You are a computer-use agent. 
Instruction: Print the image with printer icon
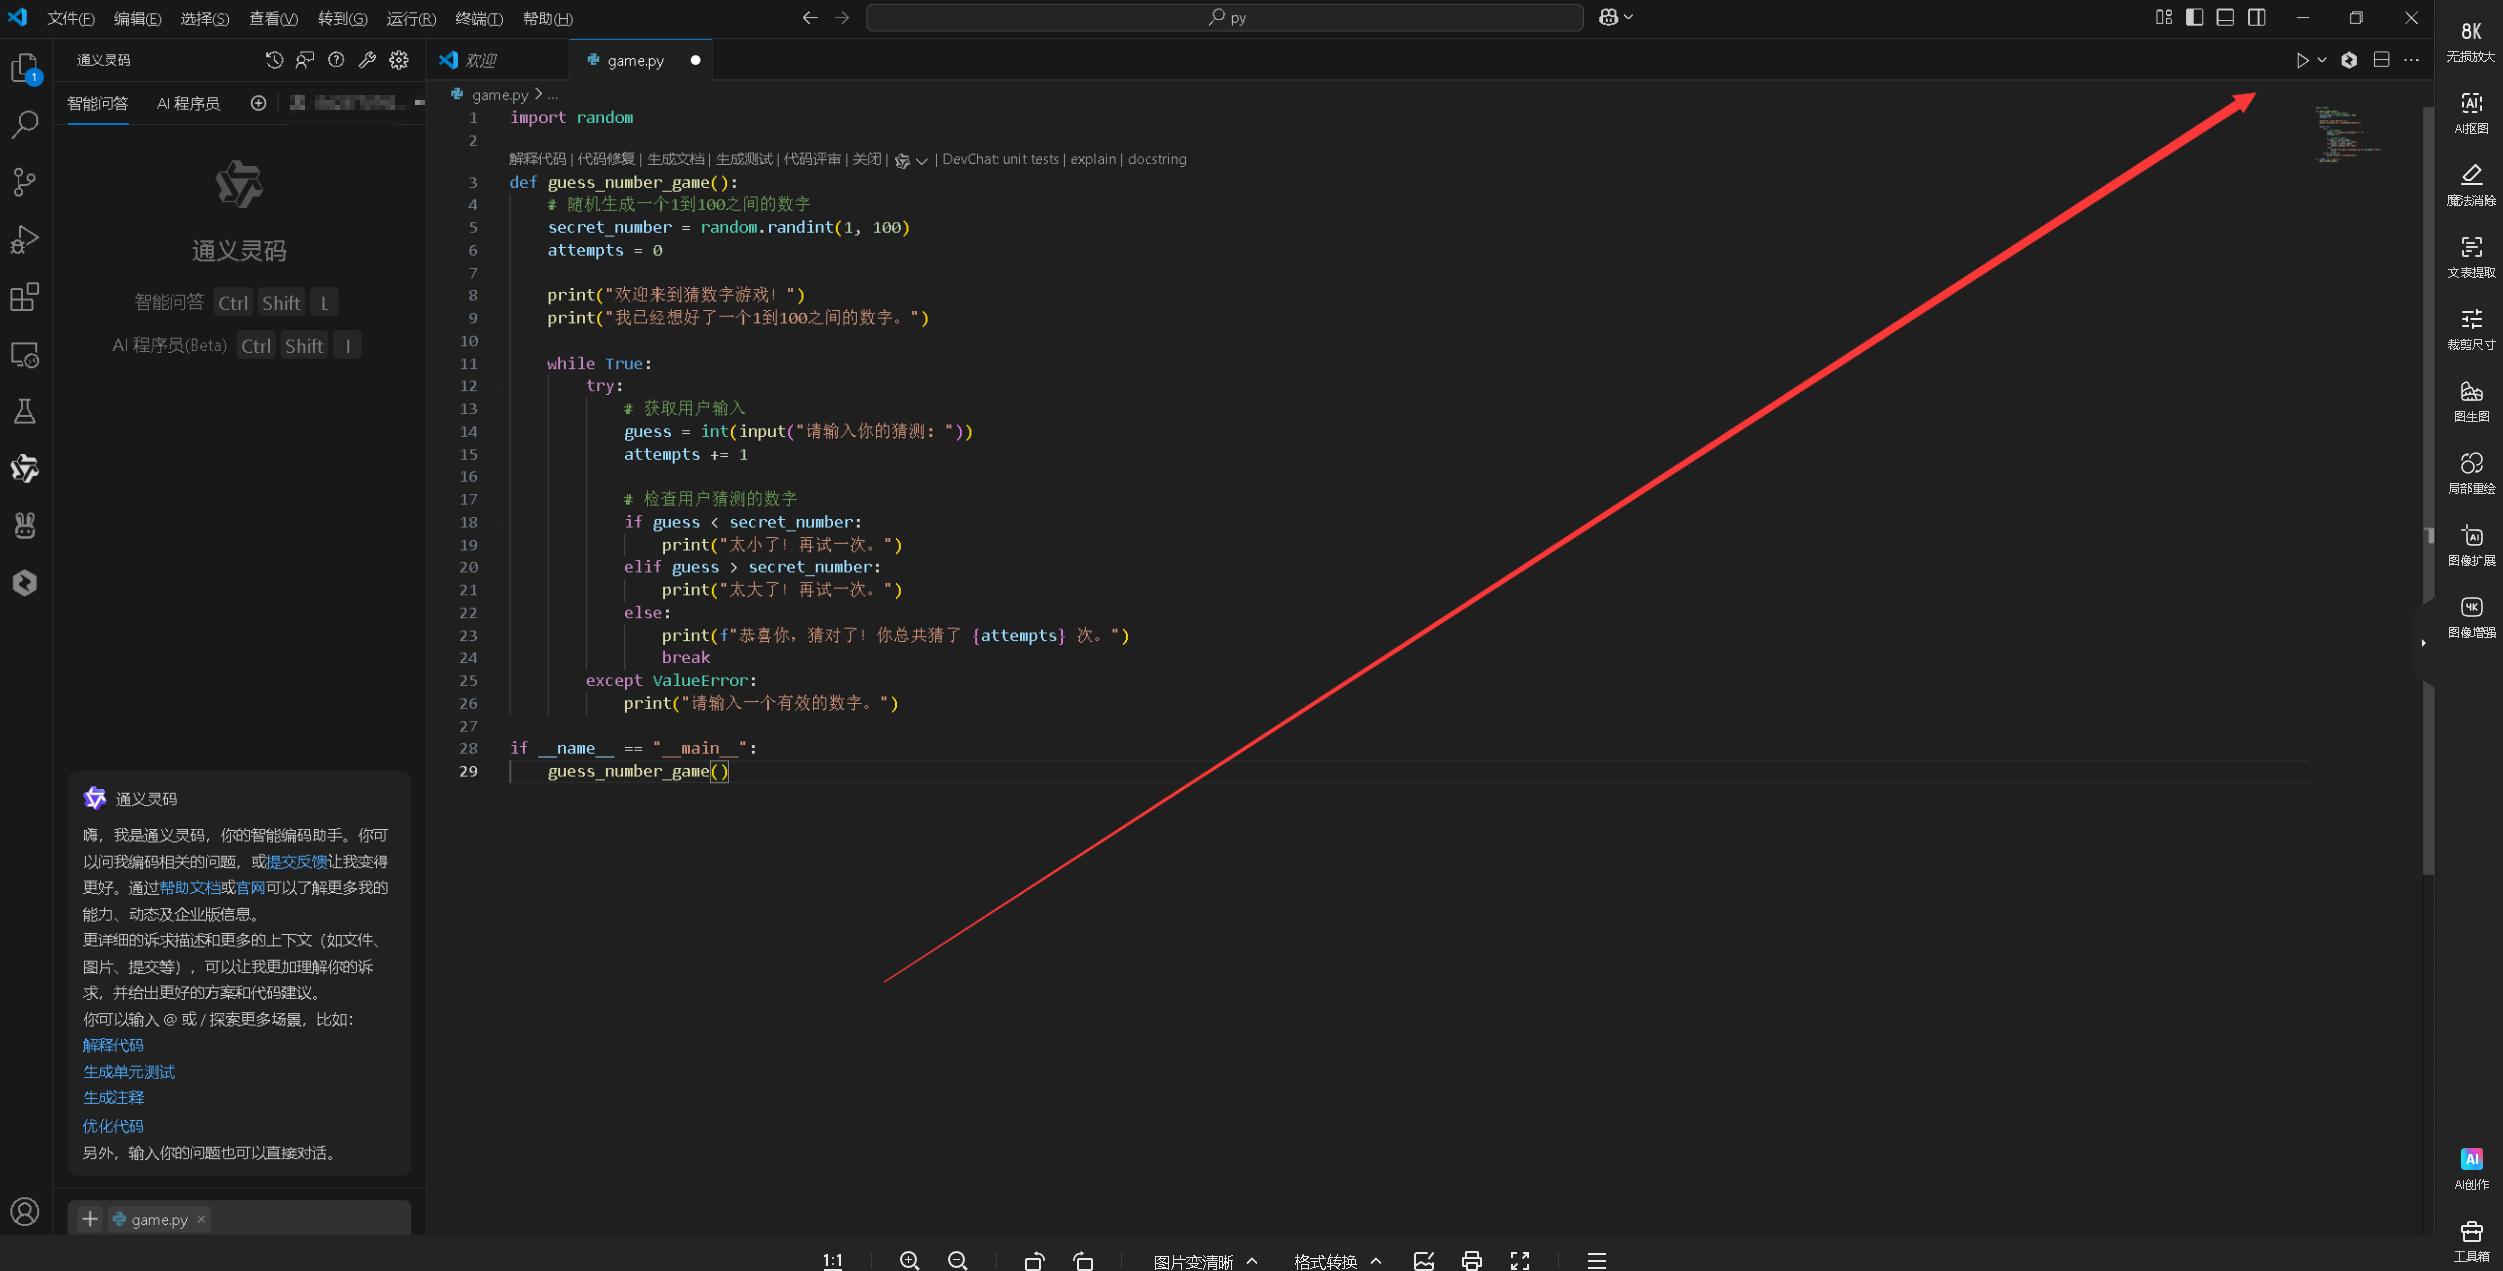[1471, 1260]
